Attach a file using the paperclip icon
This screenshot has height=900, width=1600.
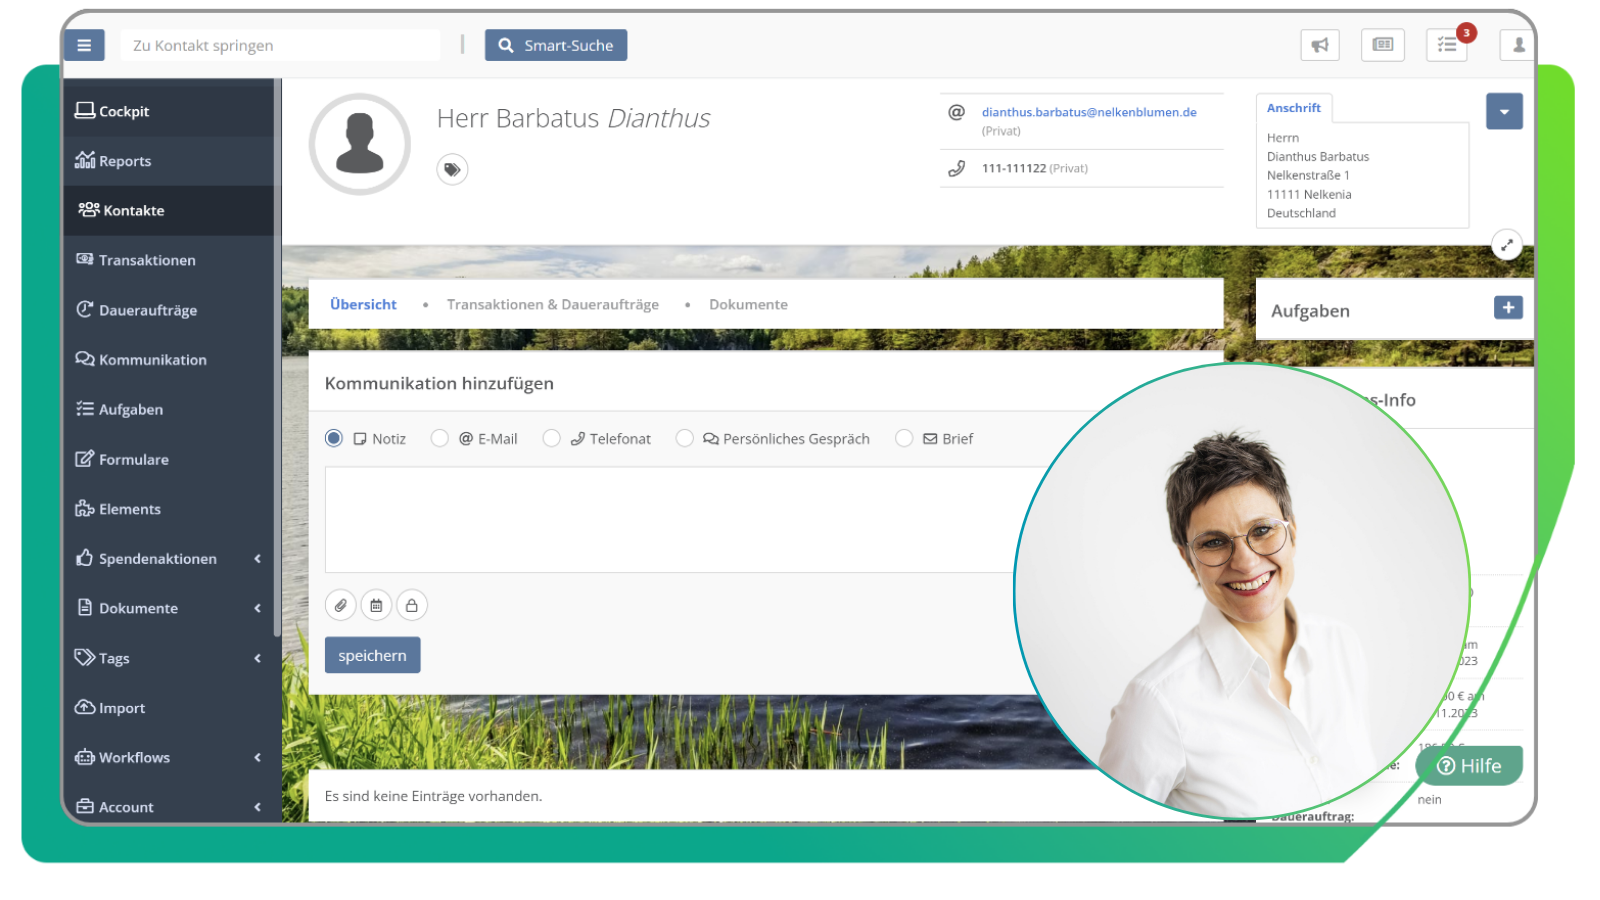(341, 605)
